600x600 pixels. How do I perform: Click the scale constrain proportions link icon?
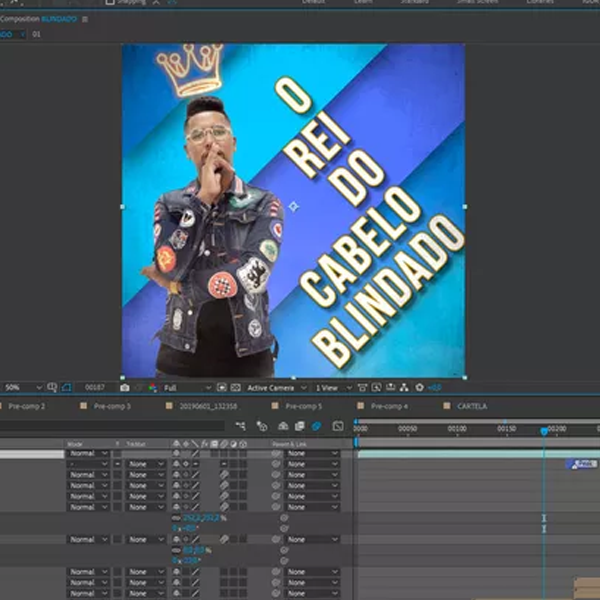pyautogui.click(x=176, y=518)
